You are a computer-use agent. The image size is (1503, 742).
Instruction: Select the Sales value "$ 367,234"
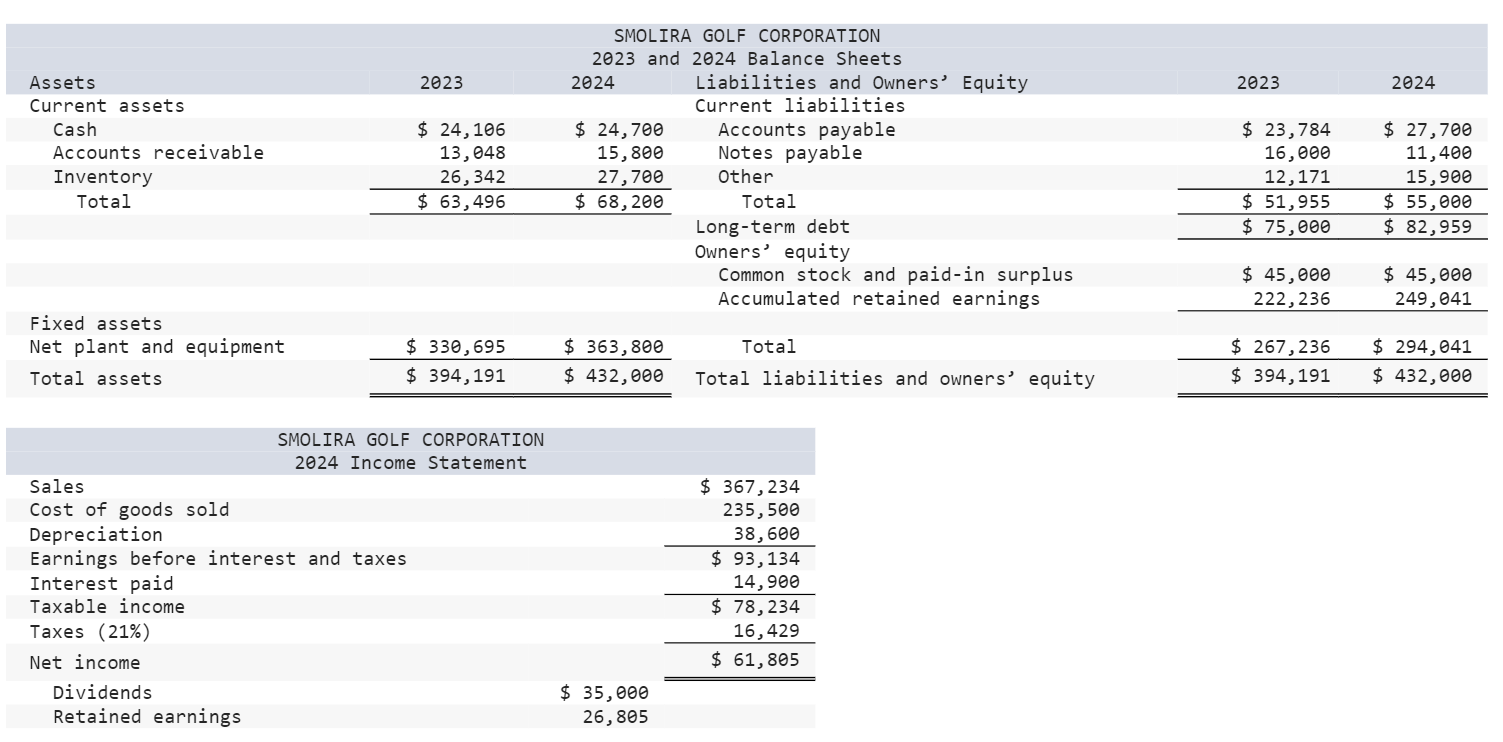[x=749, y=486]
